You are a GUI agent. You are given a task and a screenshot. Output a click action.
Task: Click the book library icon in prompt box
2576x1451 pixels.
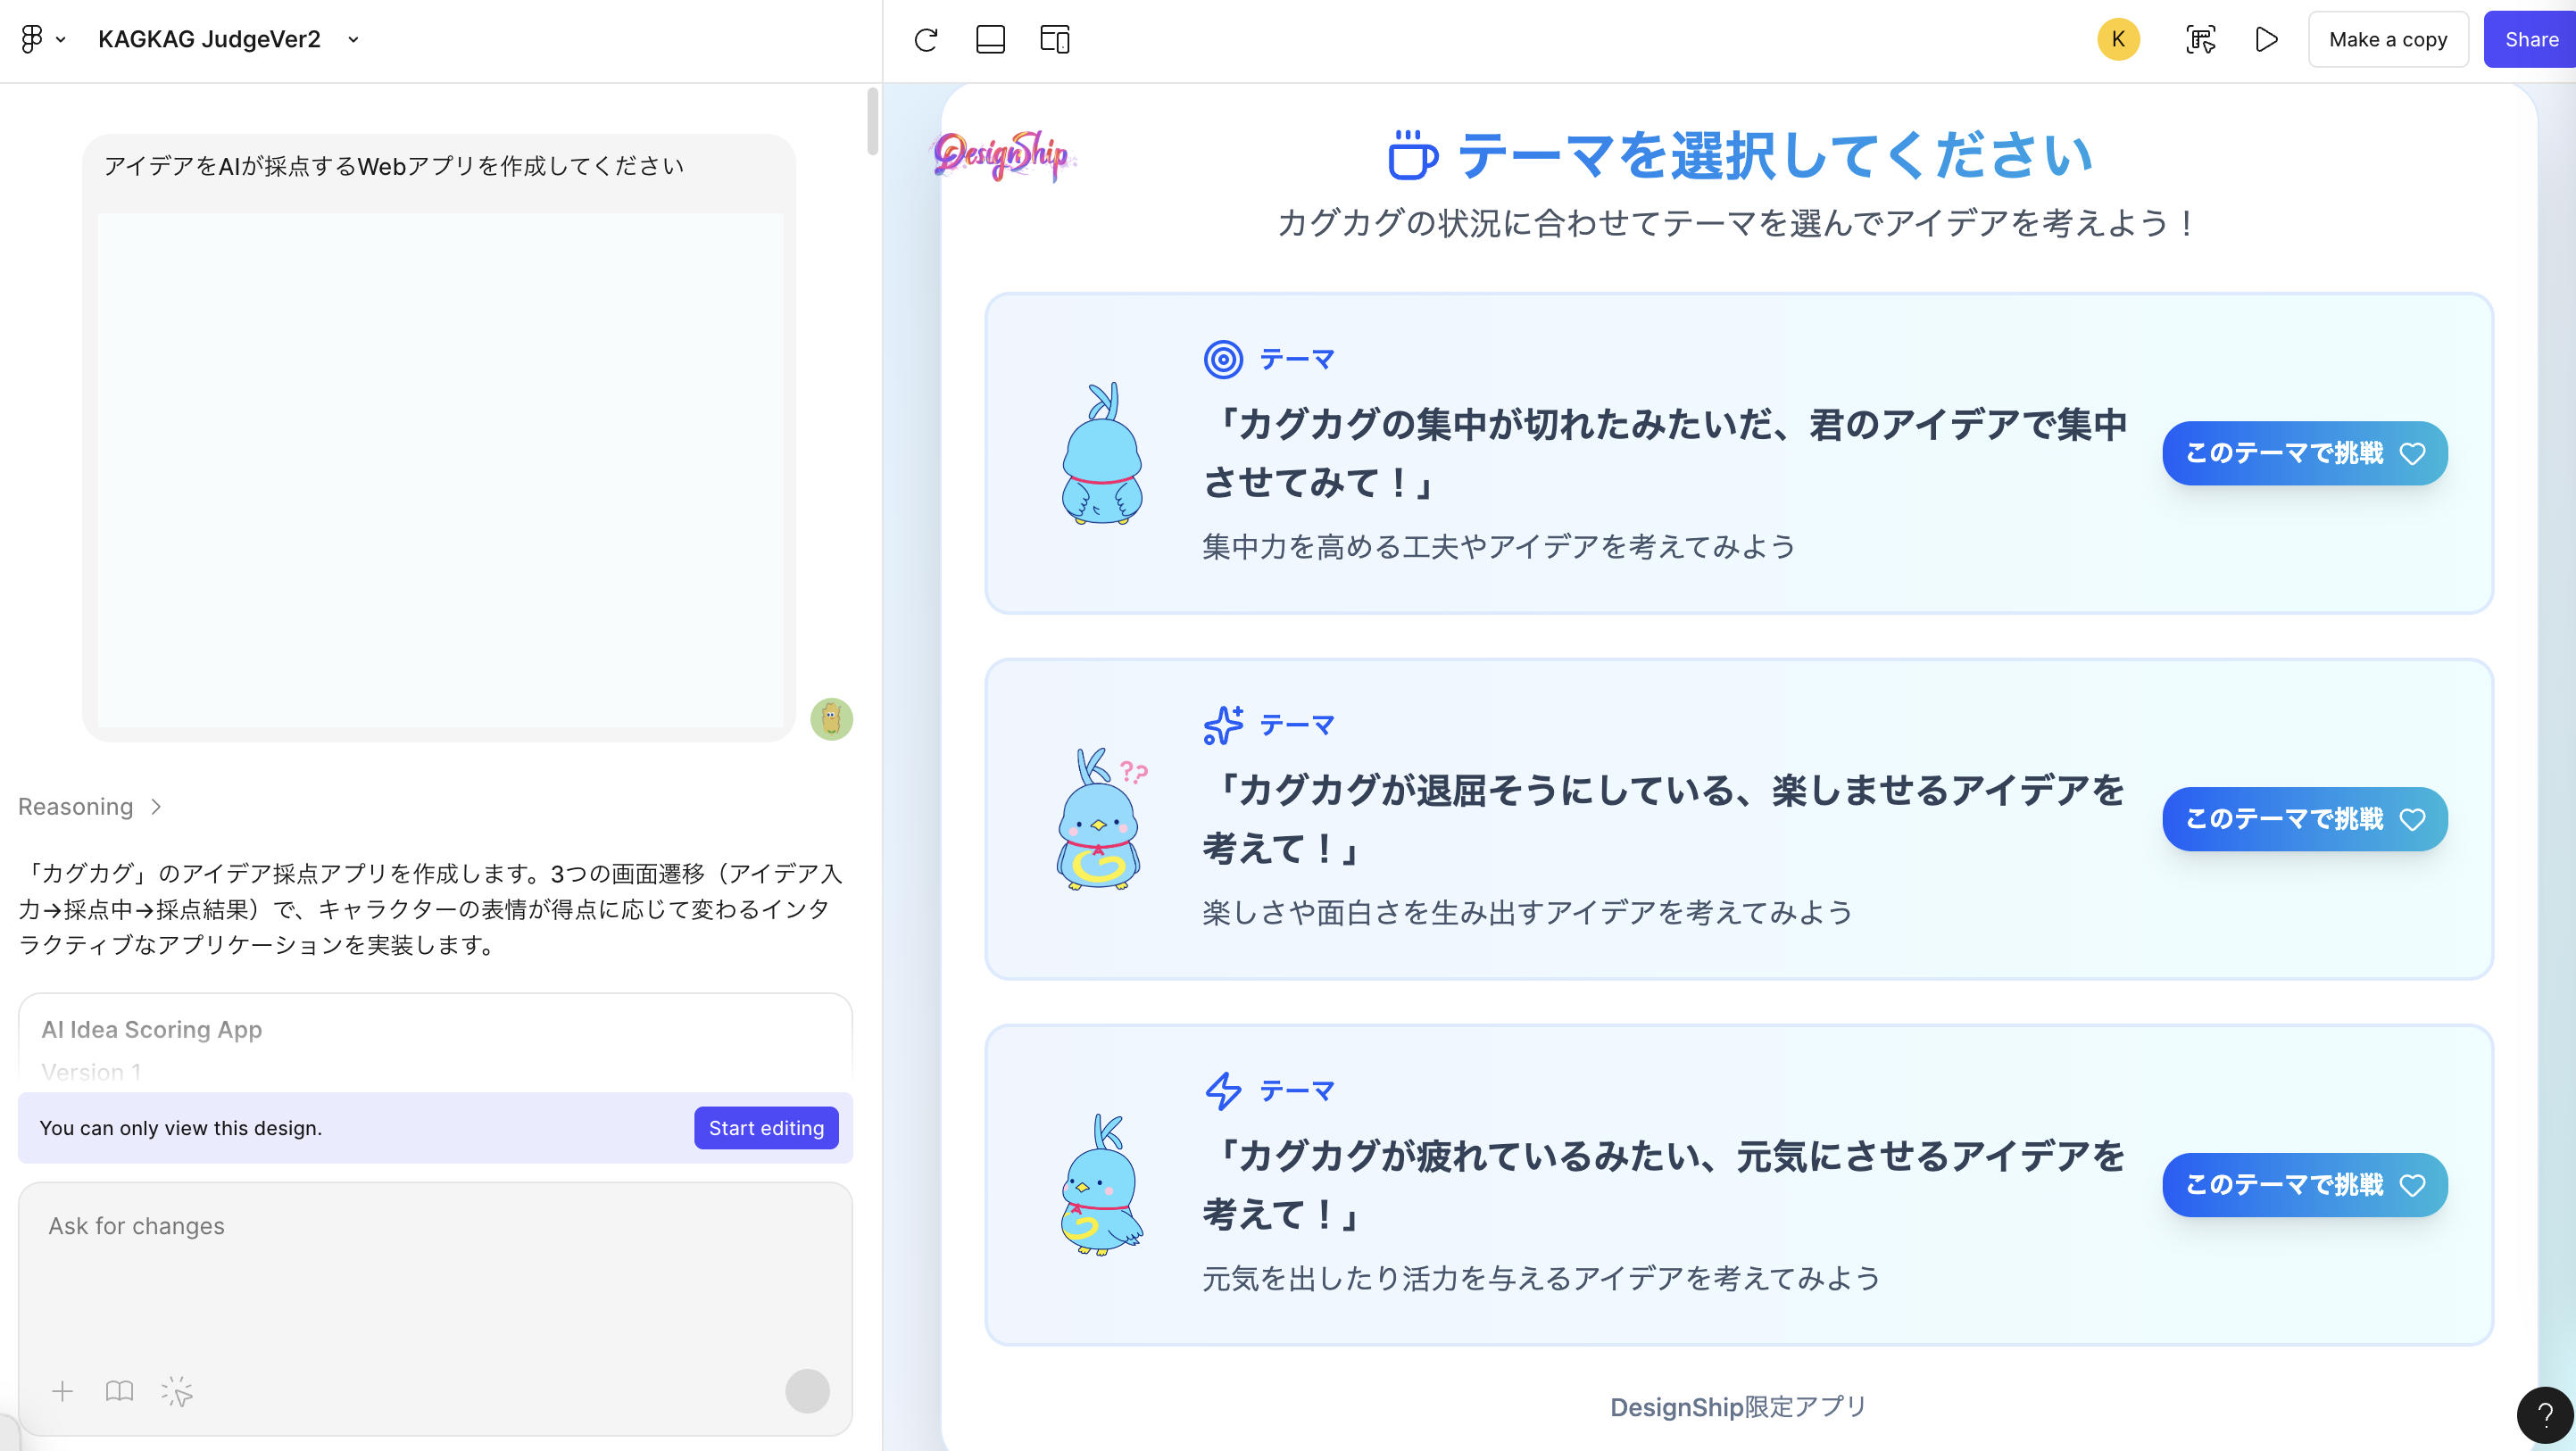click(x=119, y=1391)
